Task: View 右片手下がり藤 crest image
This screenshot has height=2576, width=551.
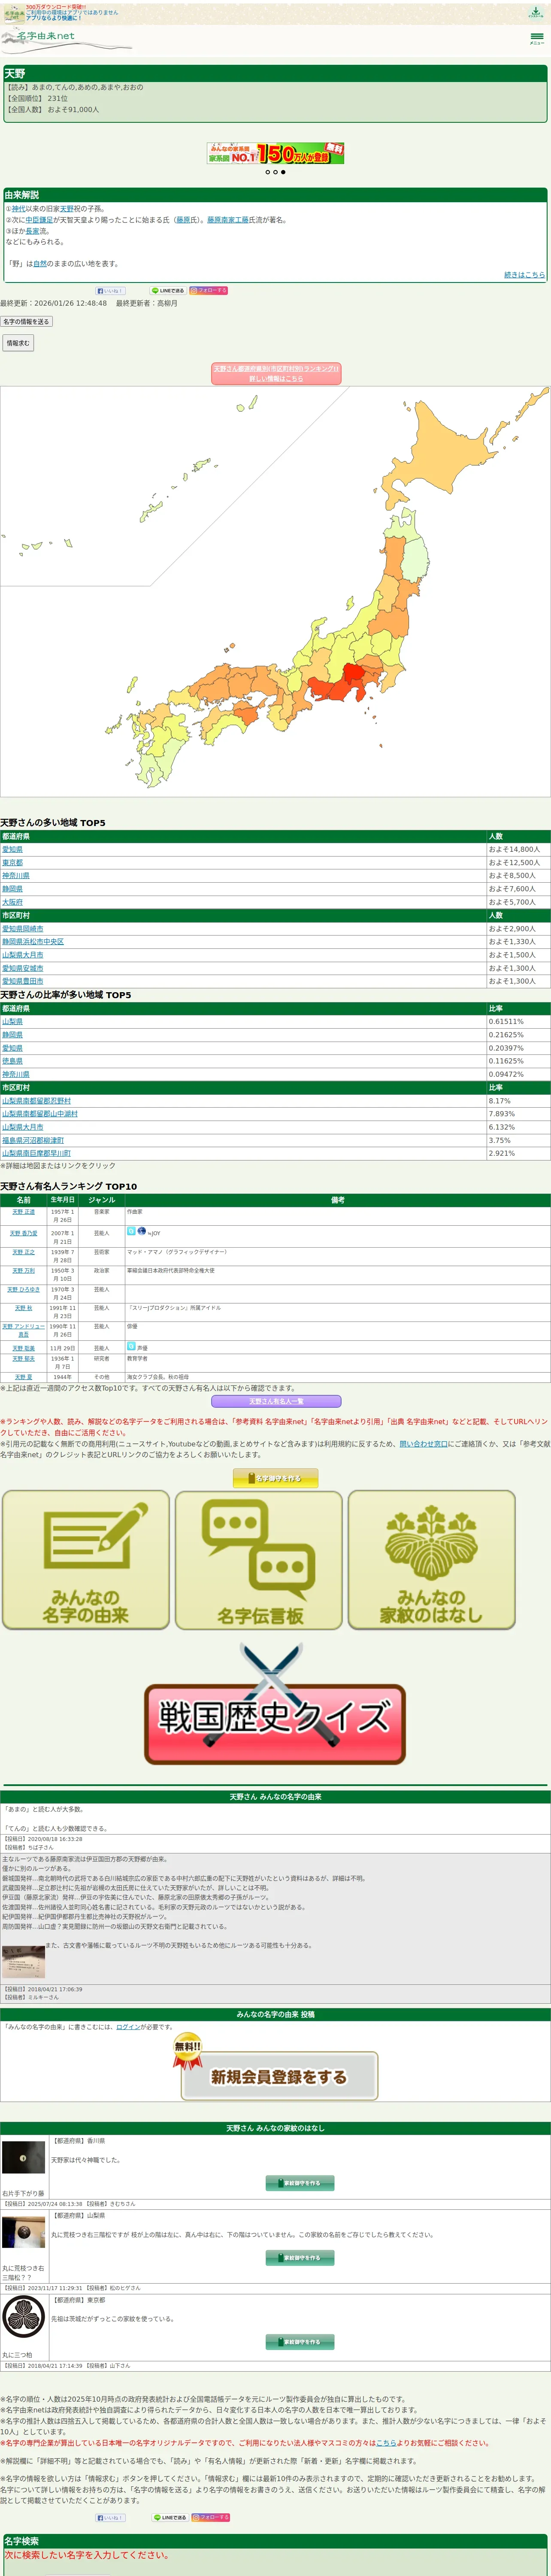Action: (x=23, y=2156)
